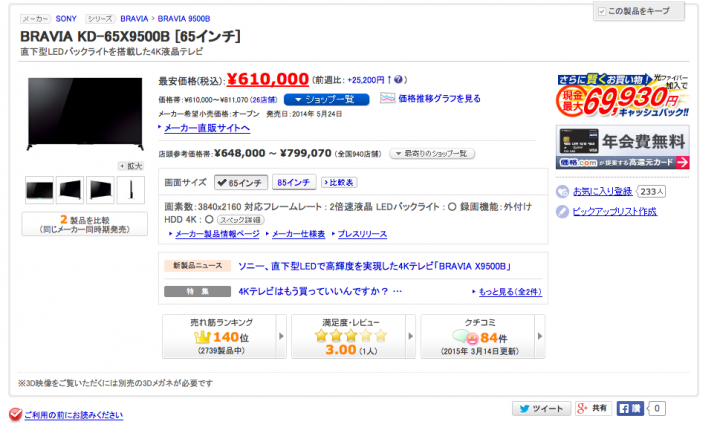
Task: Open the SONY maker link
Action: coord(66,19)
